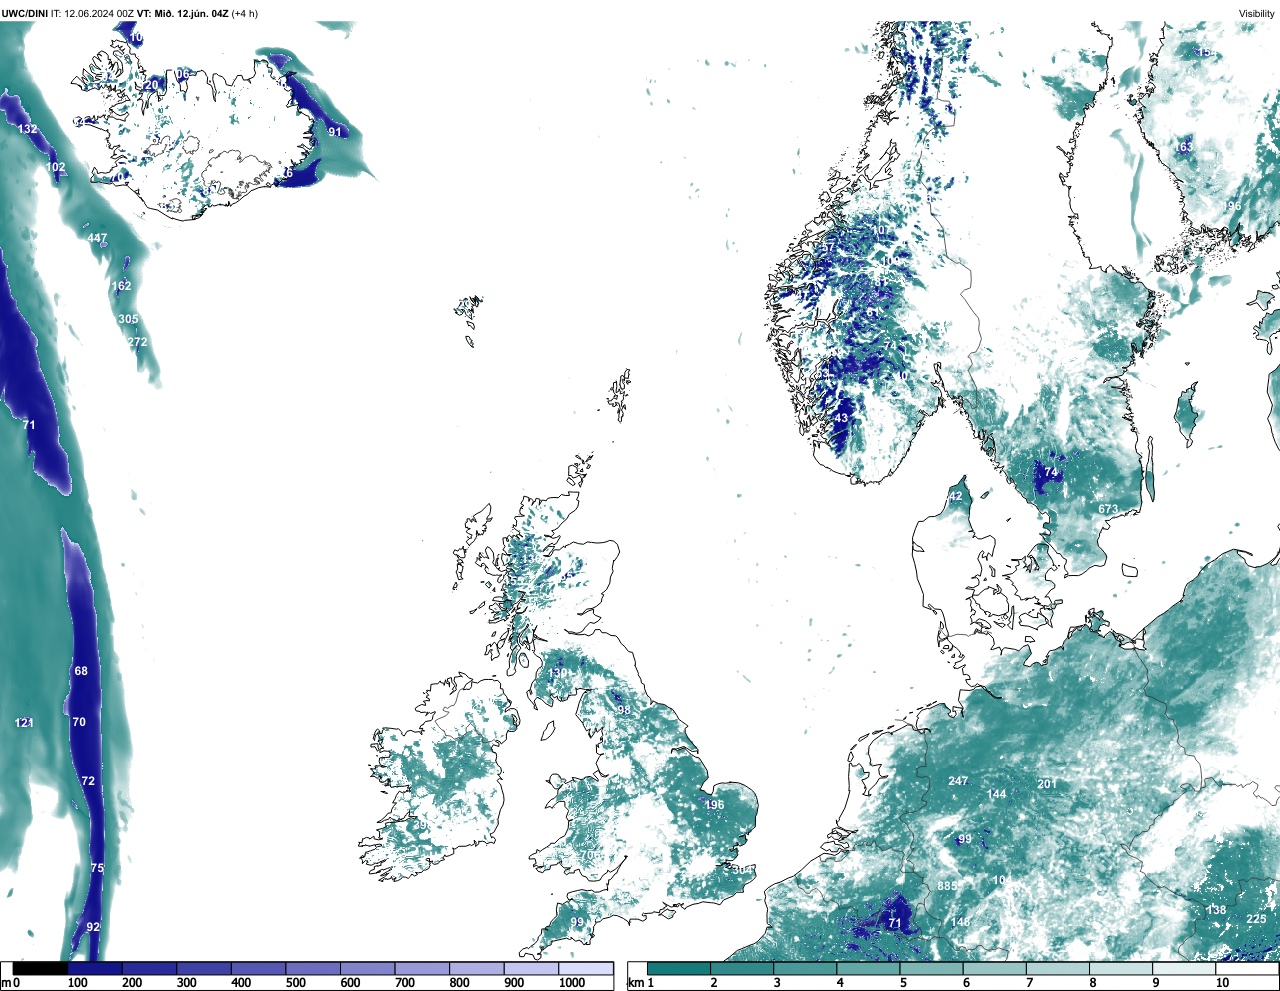Click the '885' value in western Germany
The image size is (1280, 991).
pyautogui.click(x=947, y=886)
